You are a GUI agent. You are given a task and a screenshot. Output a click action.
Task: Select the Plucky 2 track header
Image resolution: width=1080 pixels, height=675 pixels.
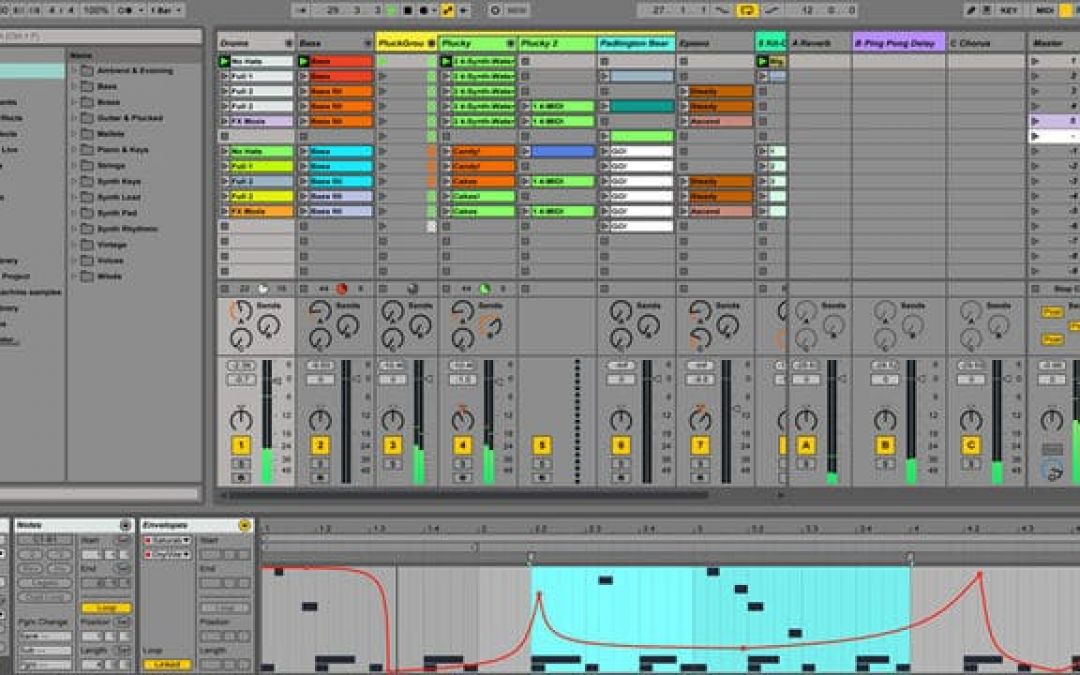pyautogui.click(x=557, y=43)
